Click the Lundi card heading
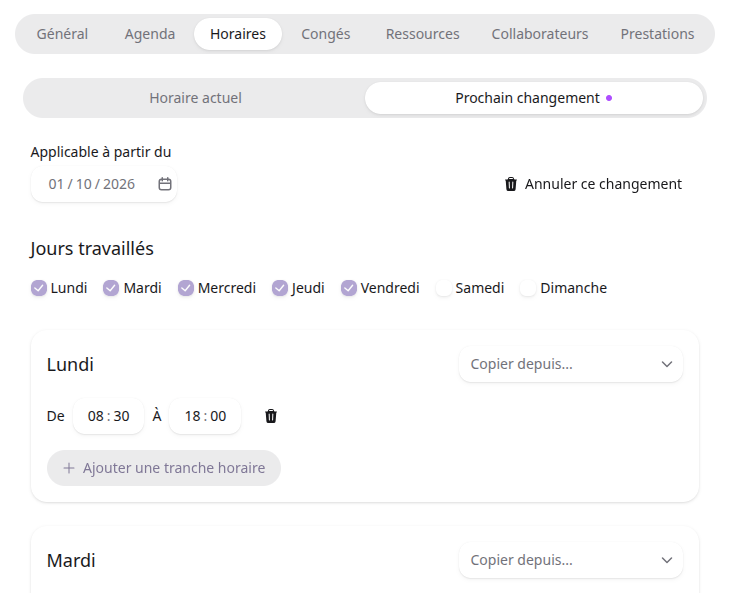 coord(70,364)
